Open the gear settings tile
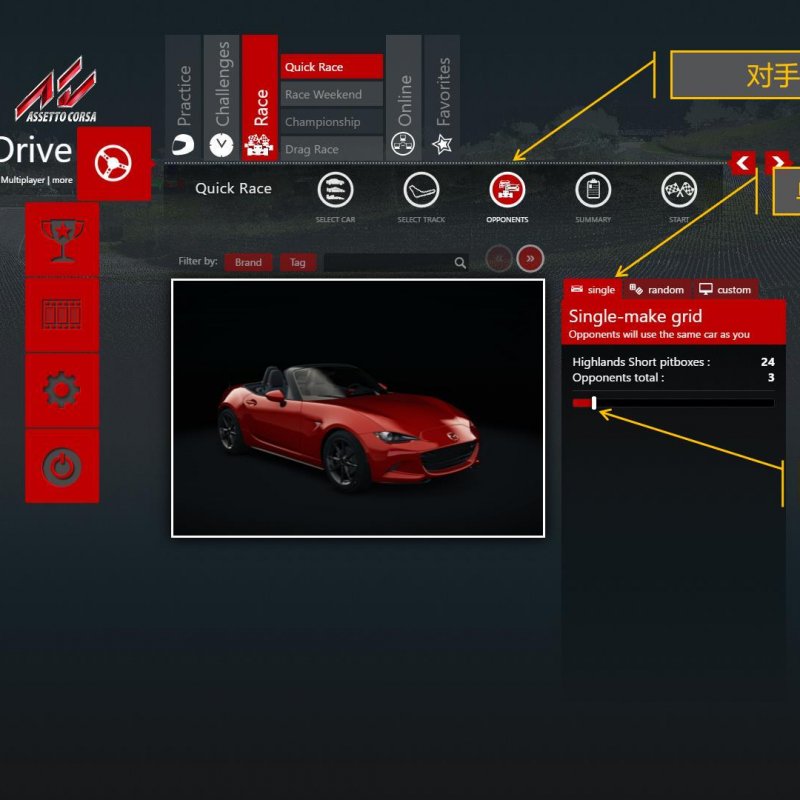Viewport: 800px width, 800px height. [62, 390]
